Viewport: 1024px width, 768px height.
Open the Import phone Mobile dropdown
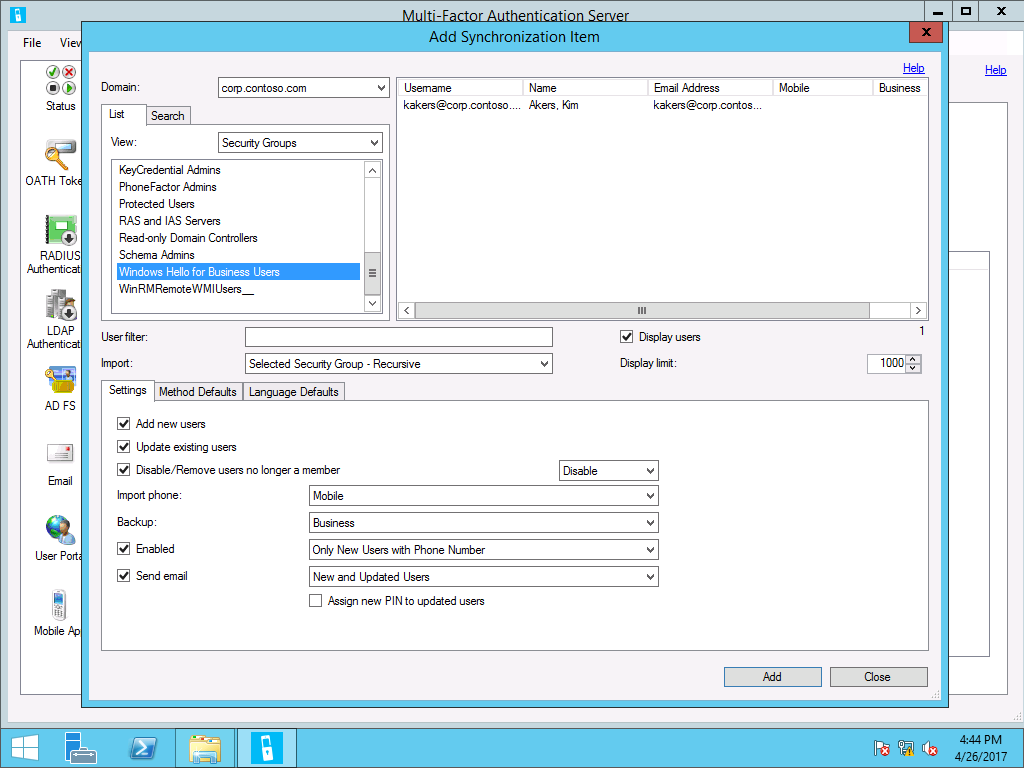[484, 496]
